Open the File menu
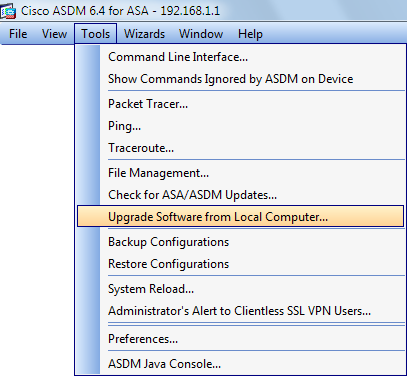407x376 pixels. coord(18,34)
